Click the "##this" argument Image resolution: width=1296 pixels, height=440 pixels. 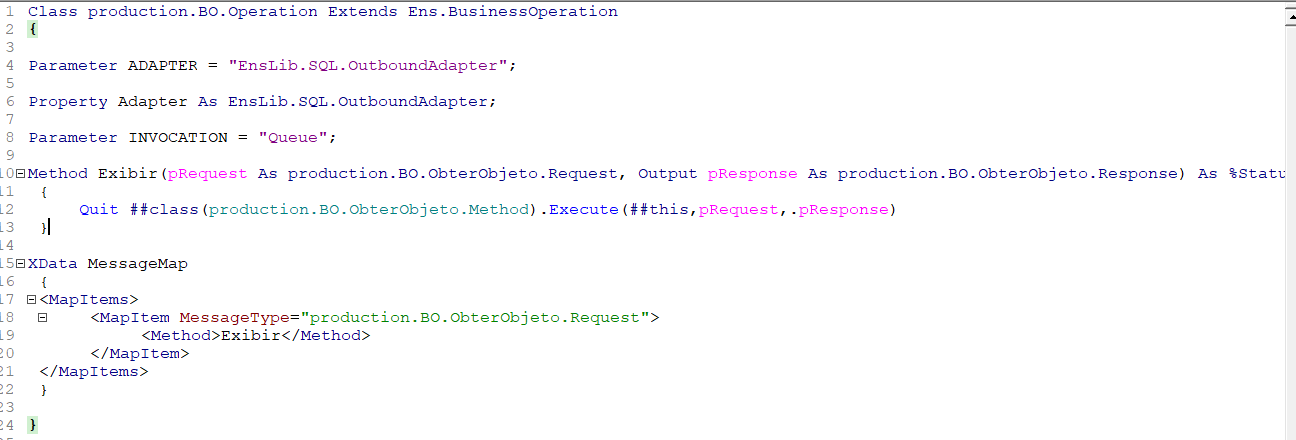pyautogui.click(x=658, y=210)
